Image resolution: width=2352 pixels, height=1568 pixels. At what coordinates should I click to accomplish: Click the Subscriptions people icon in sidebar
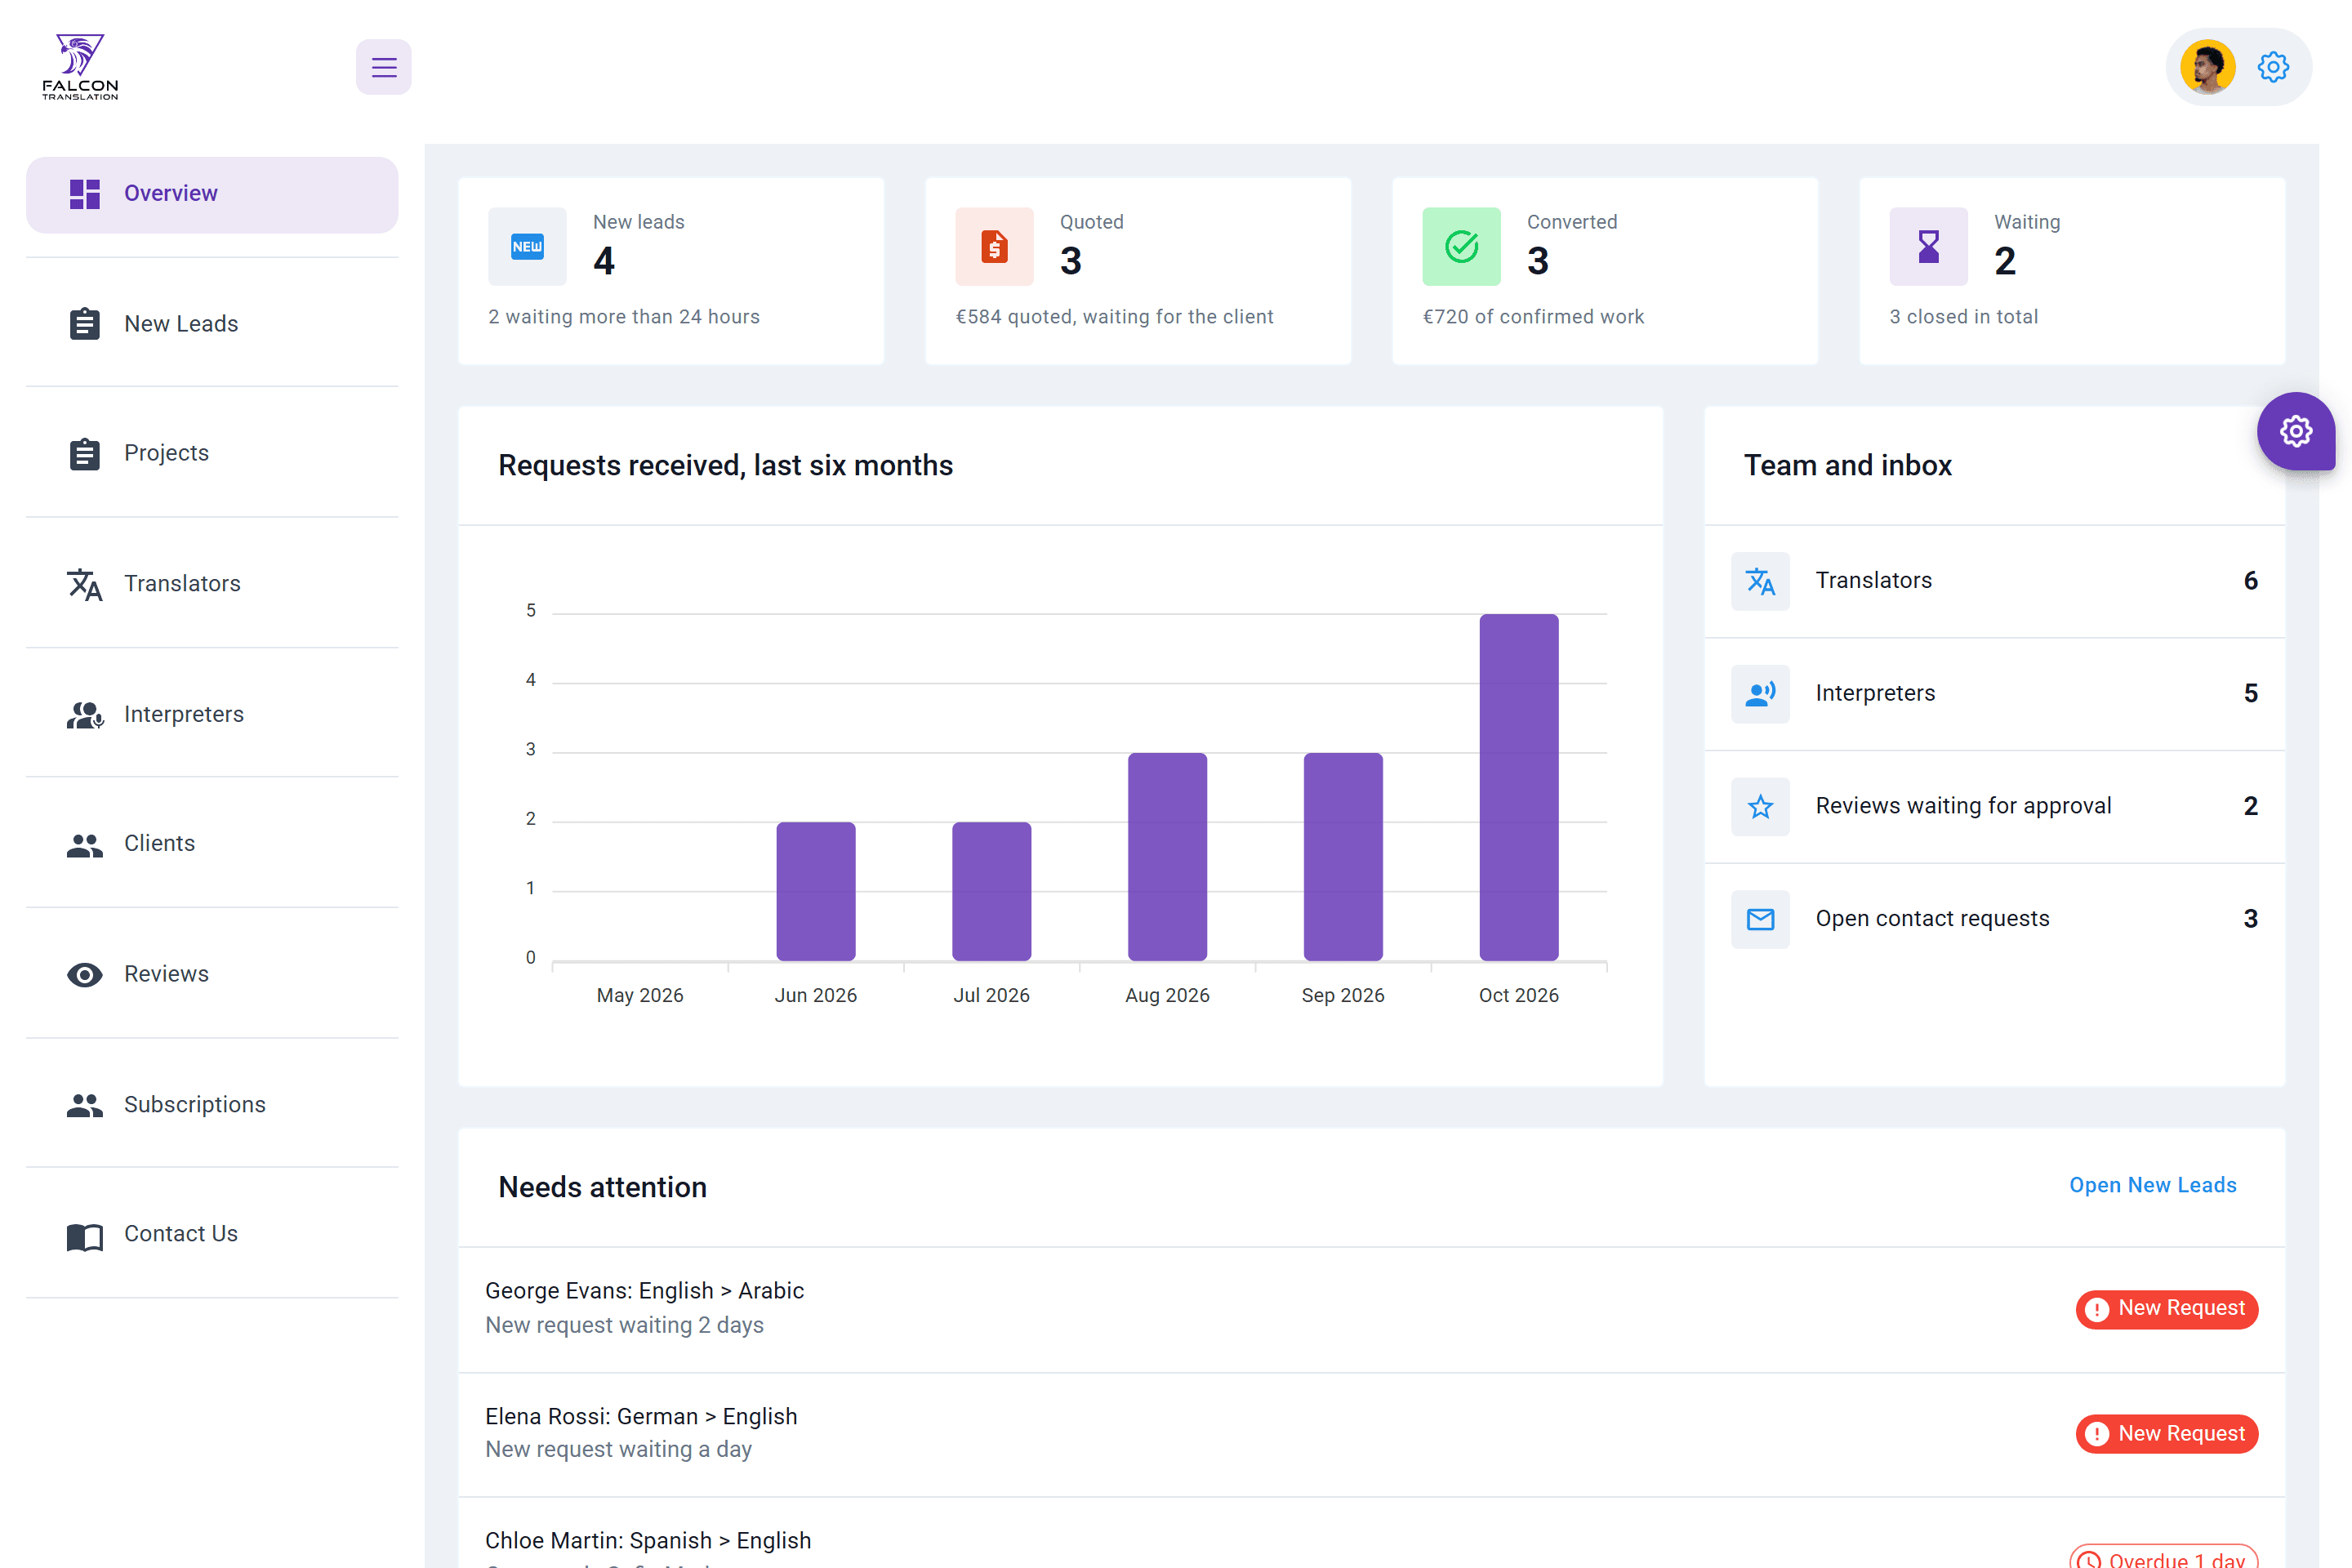pyautogui.click(x=85, y=1105)
